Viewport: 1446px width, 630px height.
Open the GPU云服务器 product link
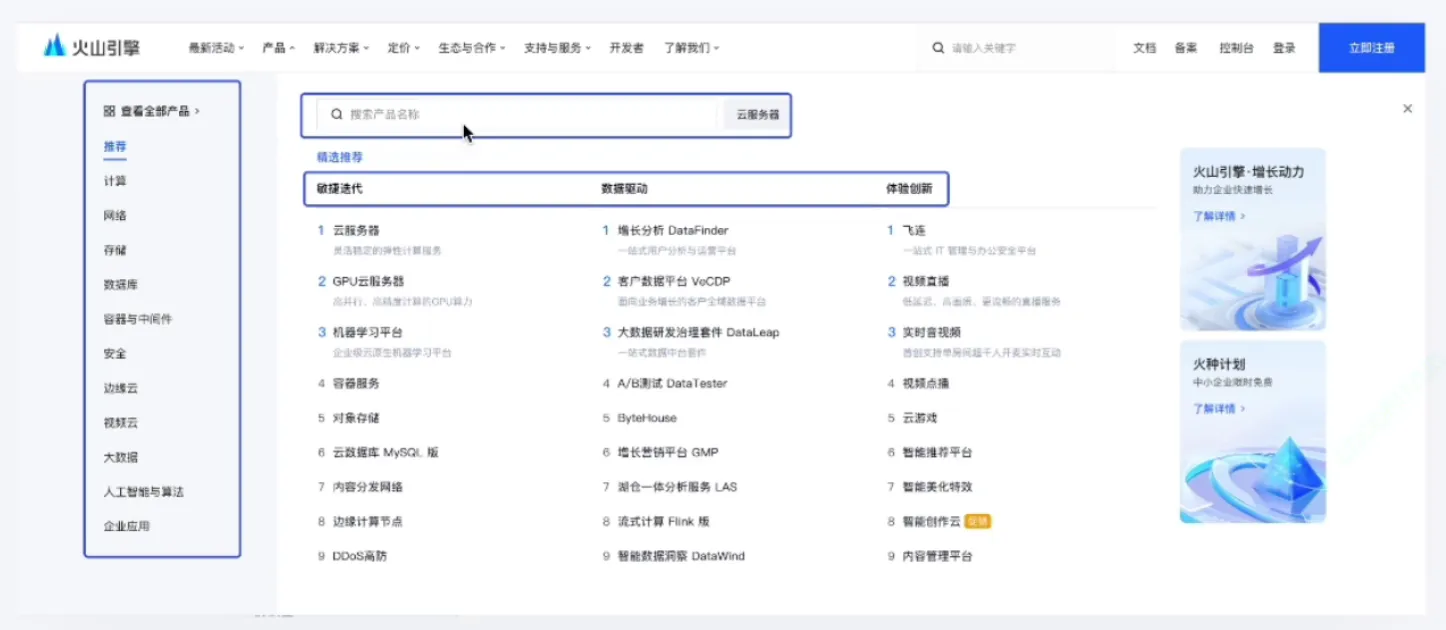click(x=368, y=281)
